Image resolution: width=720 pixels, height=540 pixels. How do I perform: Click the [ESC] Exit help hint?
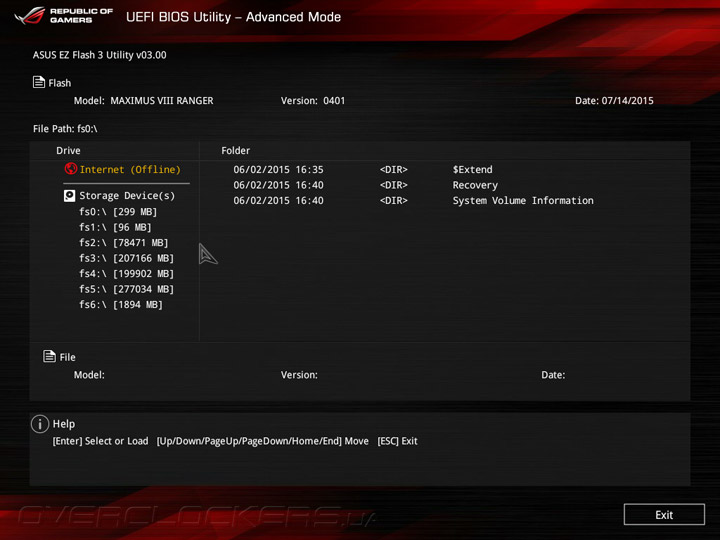click(x=397, y=441)
